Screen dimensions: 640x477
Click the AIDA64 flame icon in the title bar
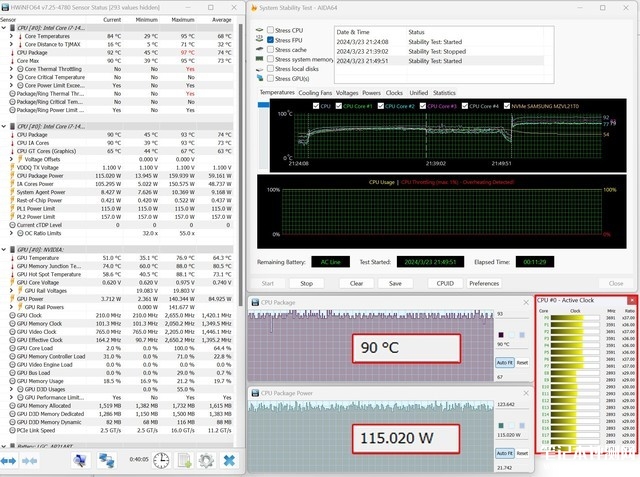point(254,8)
